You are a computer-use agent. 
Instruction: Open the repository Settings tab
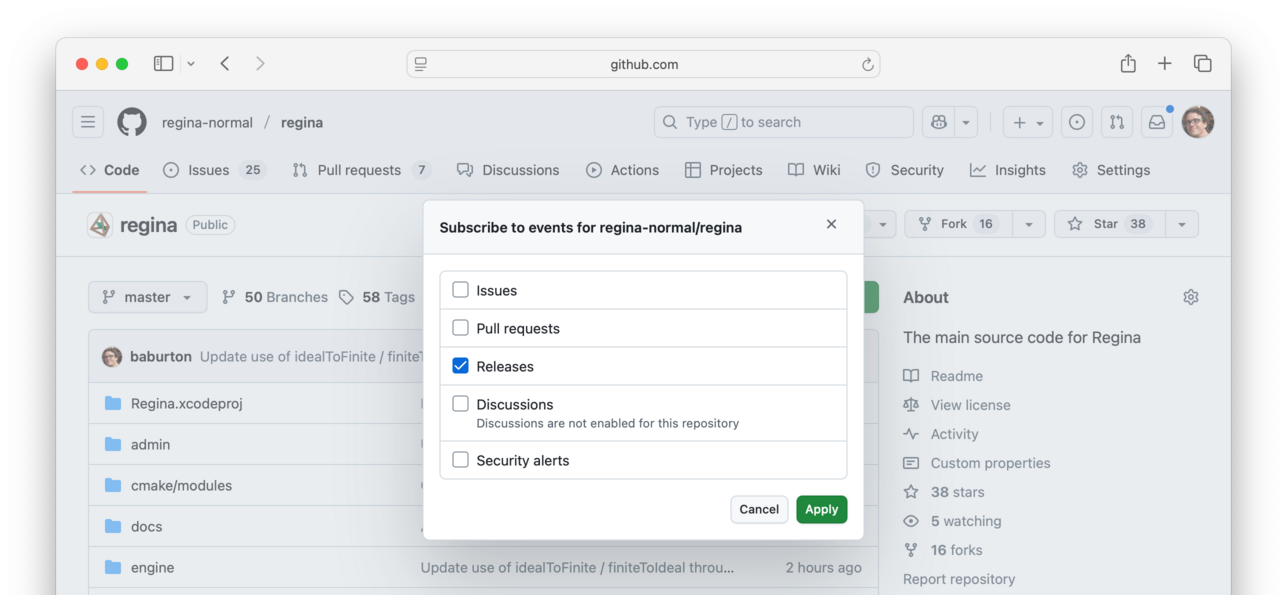(x=1111, y=170)
